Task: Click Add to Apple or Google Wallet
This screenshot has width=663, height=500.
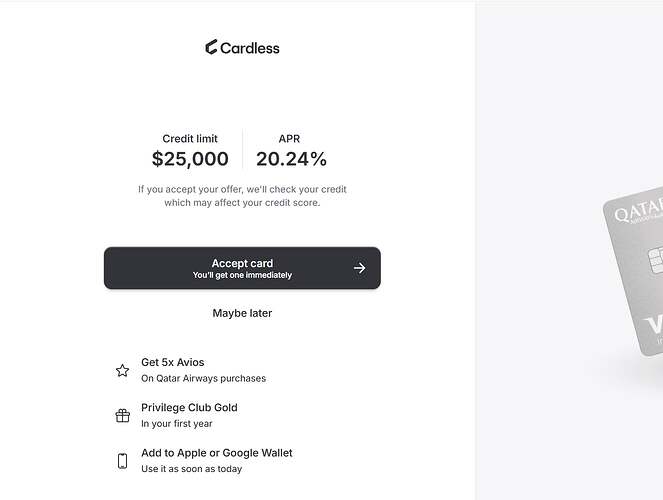Action: [x=204, y=460]
